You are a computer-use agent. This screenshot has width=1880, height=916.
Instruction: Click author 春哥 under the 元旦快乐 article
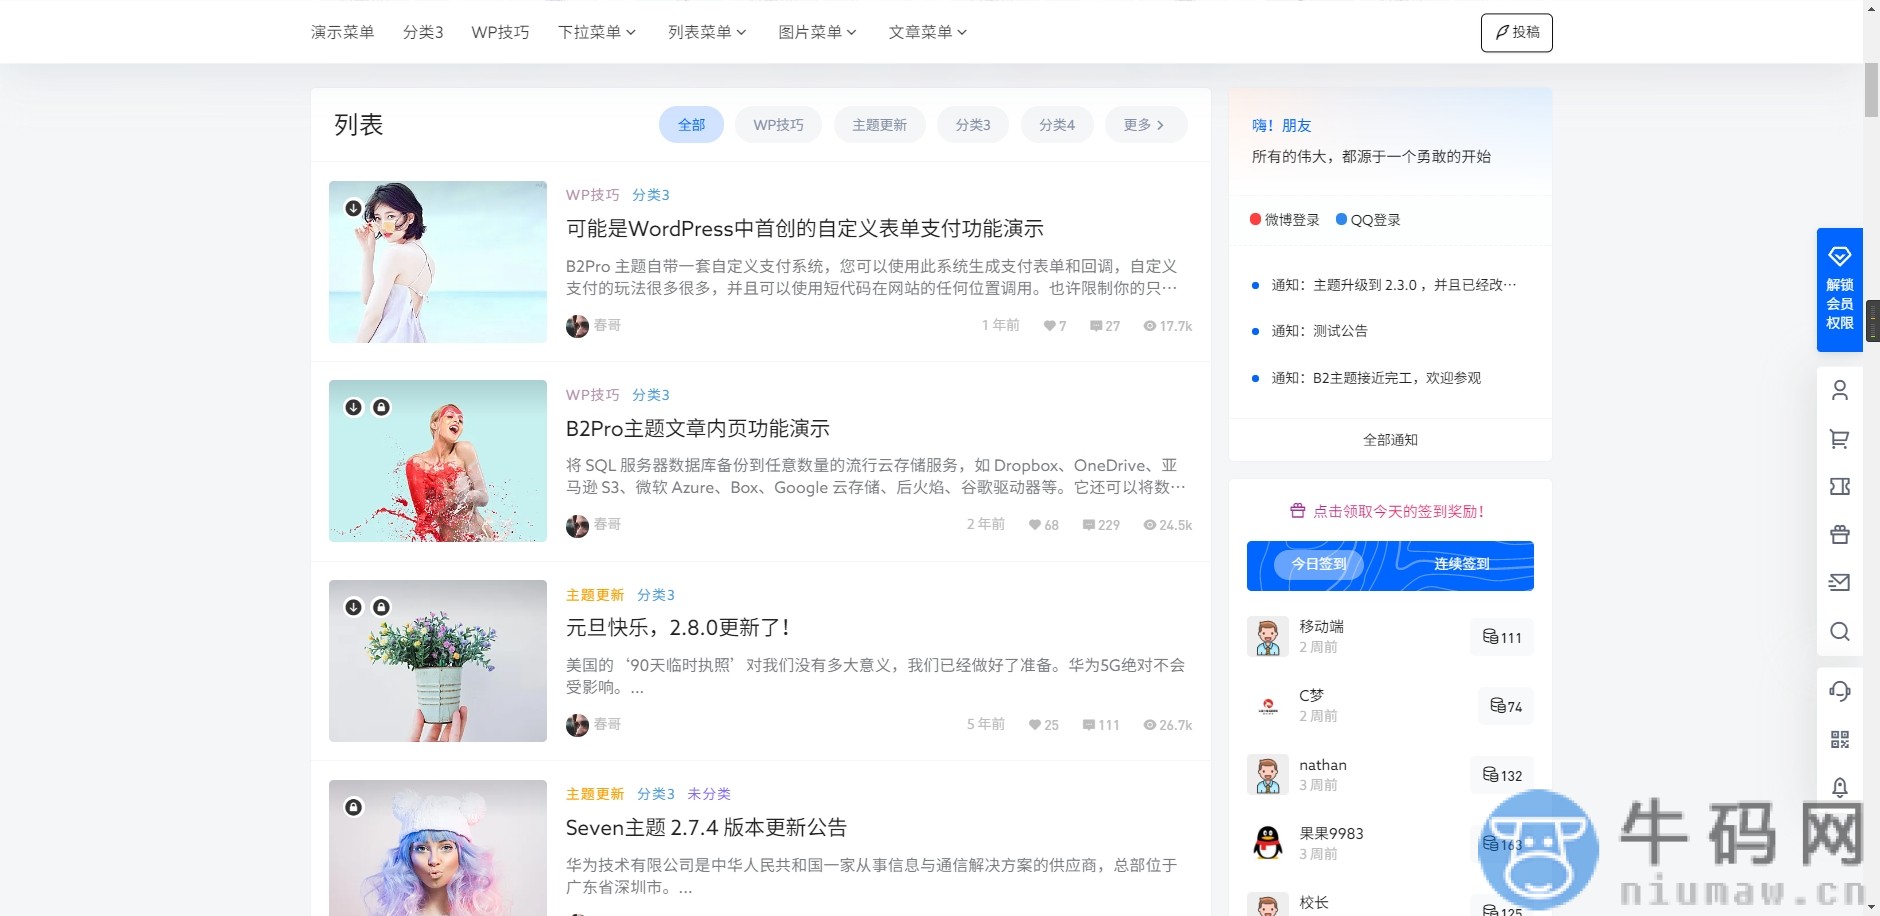tap(607, 724)
